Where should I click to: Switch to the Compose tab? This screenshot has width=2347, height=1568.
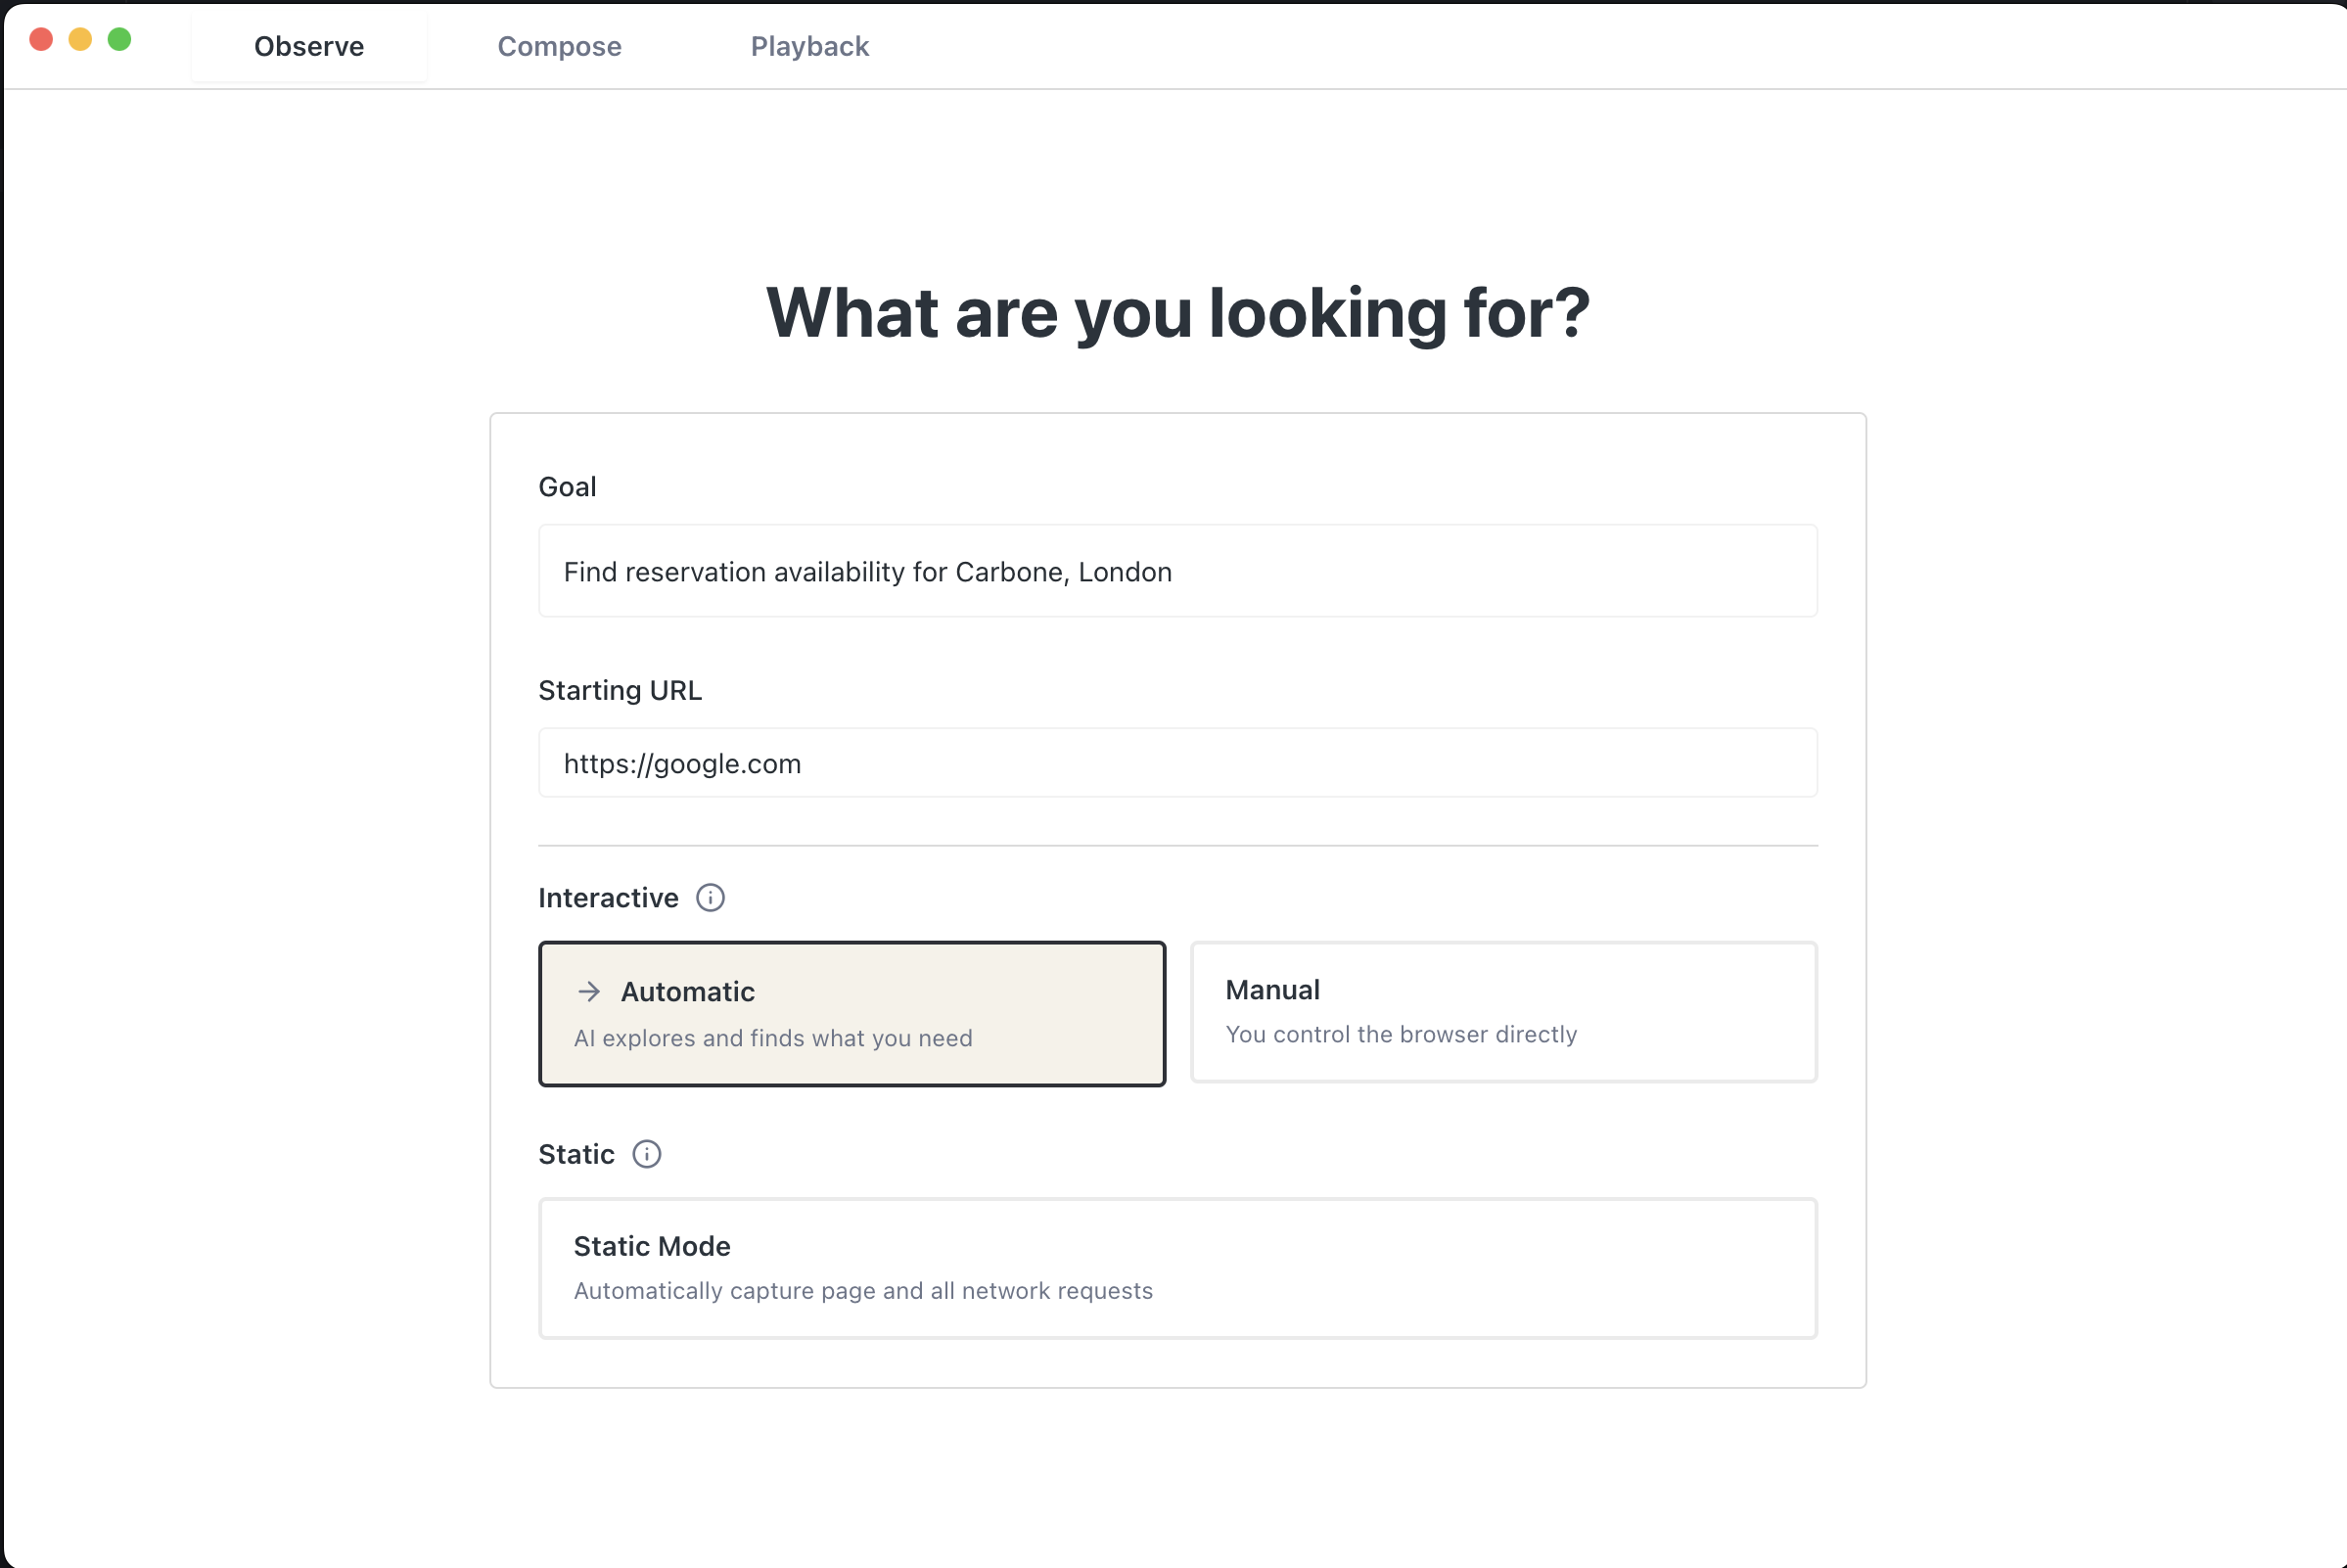pos(559,46)
